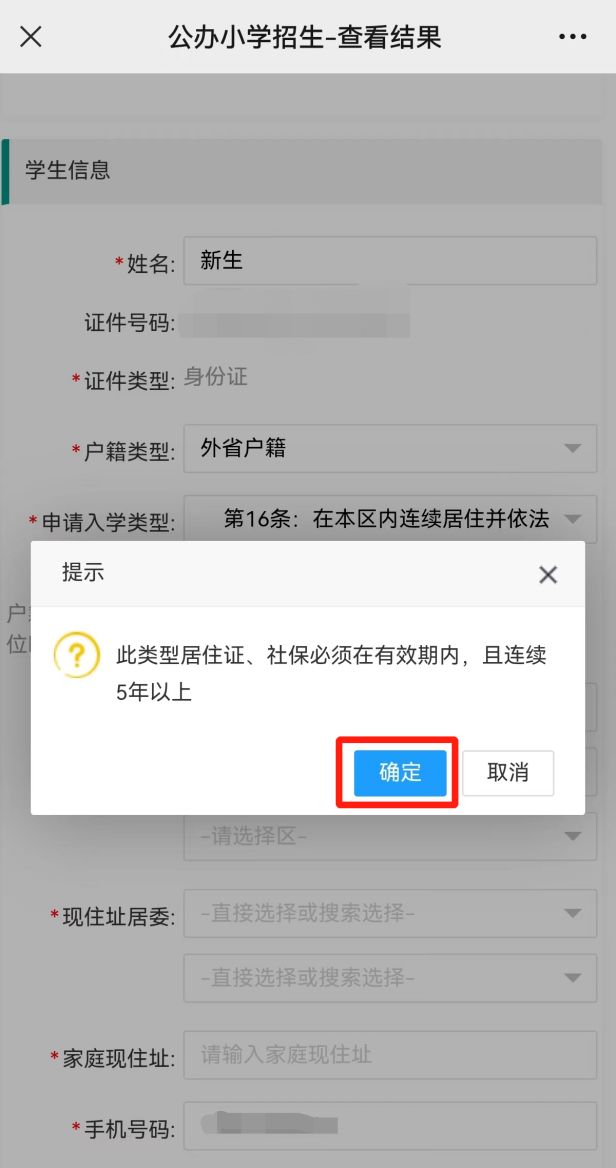
Task: Click the 提示 dialog title text
Action: 83,573
